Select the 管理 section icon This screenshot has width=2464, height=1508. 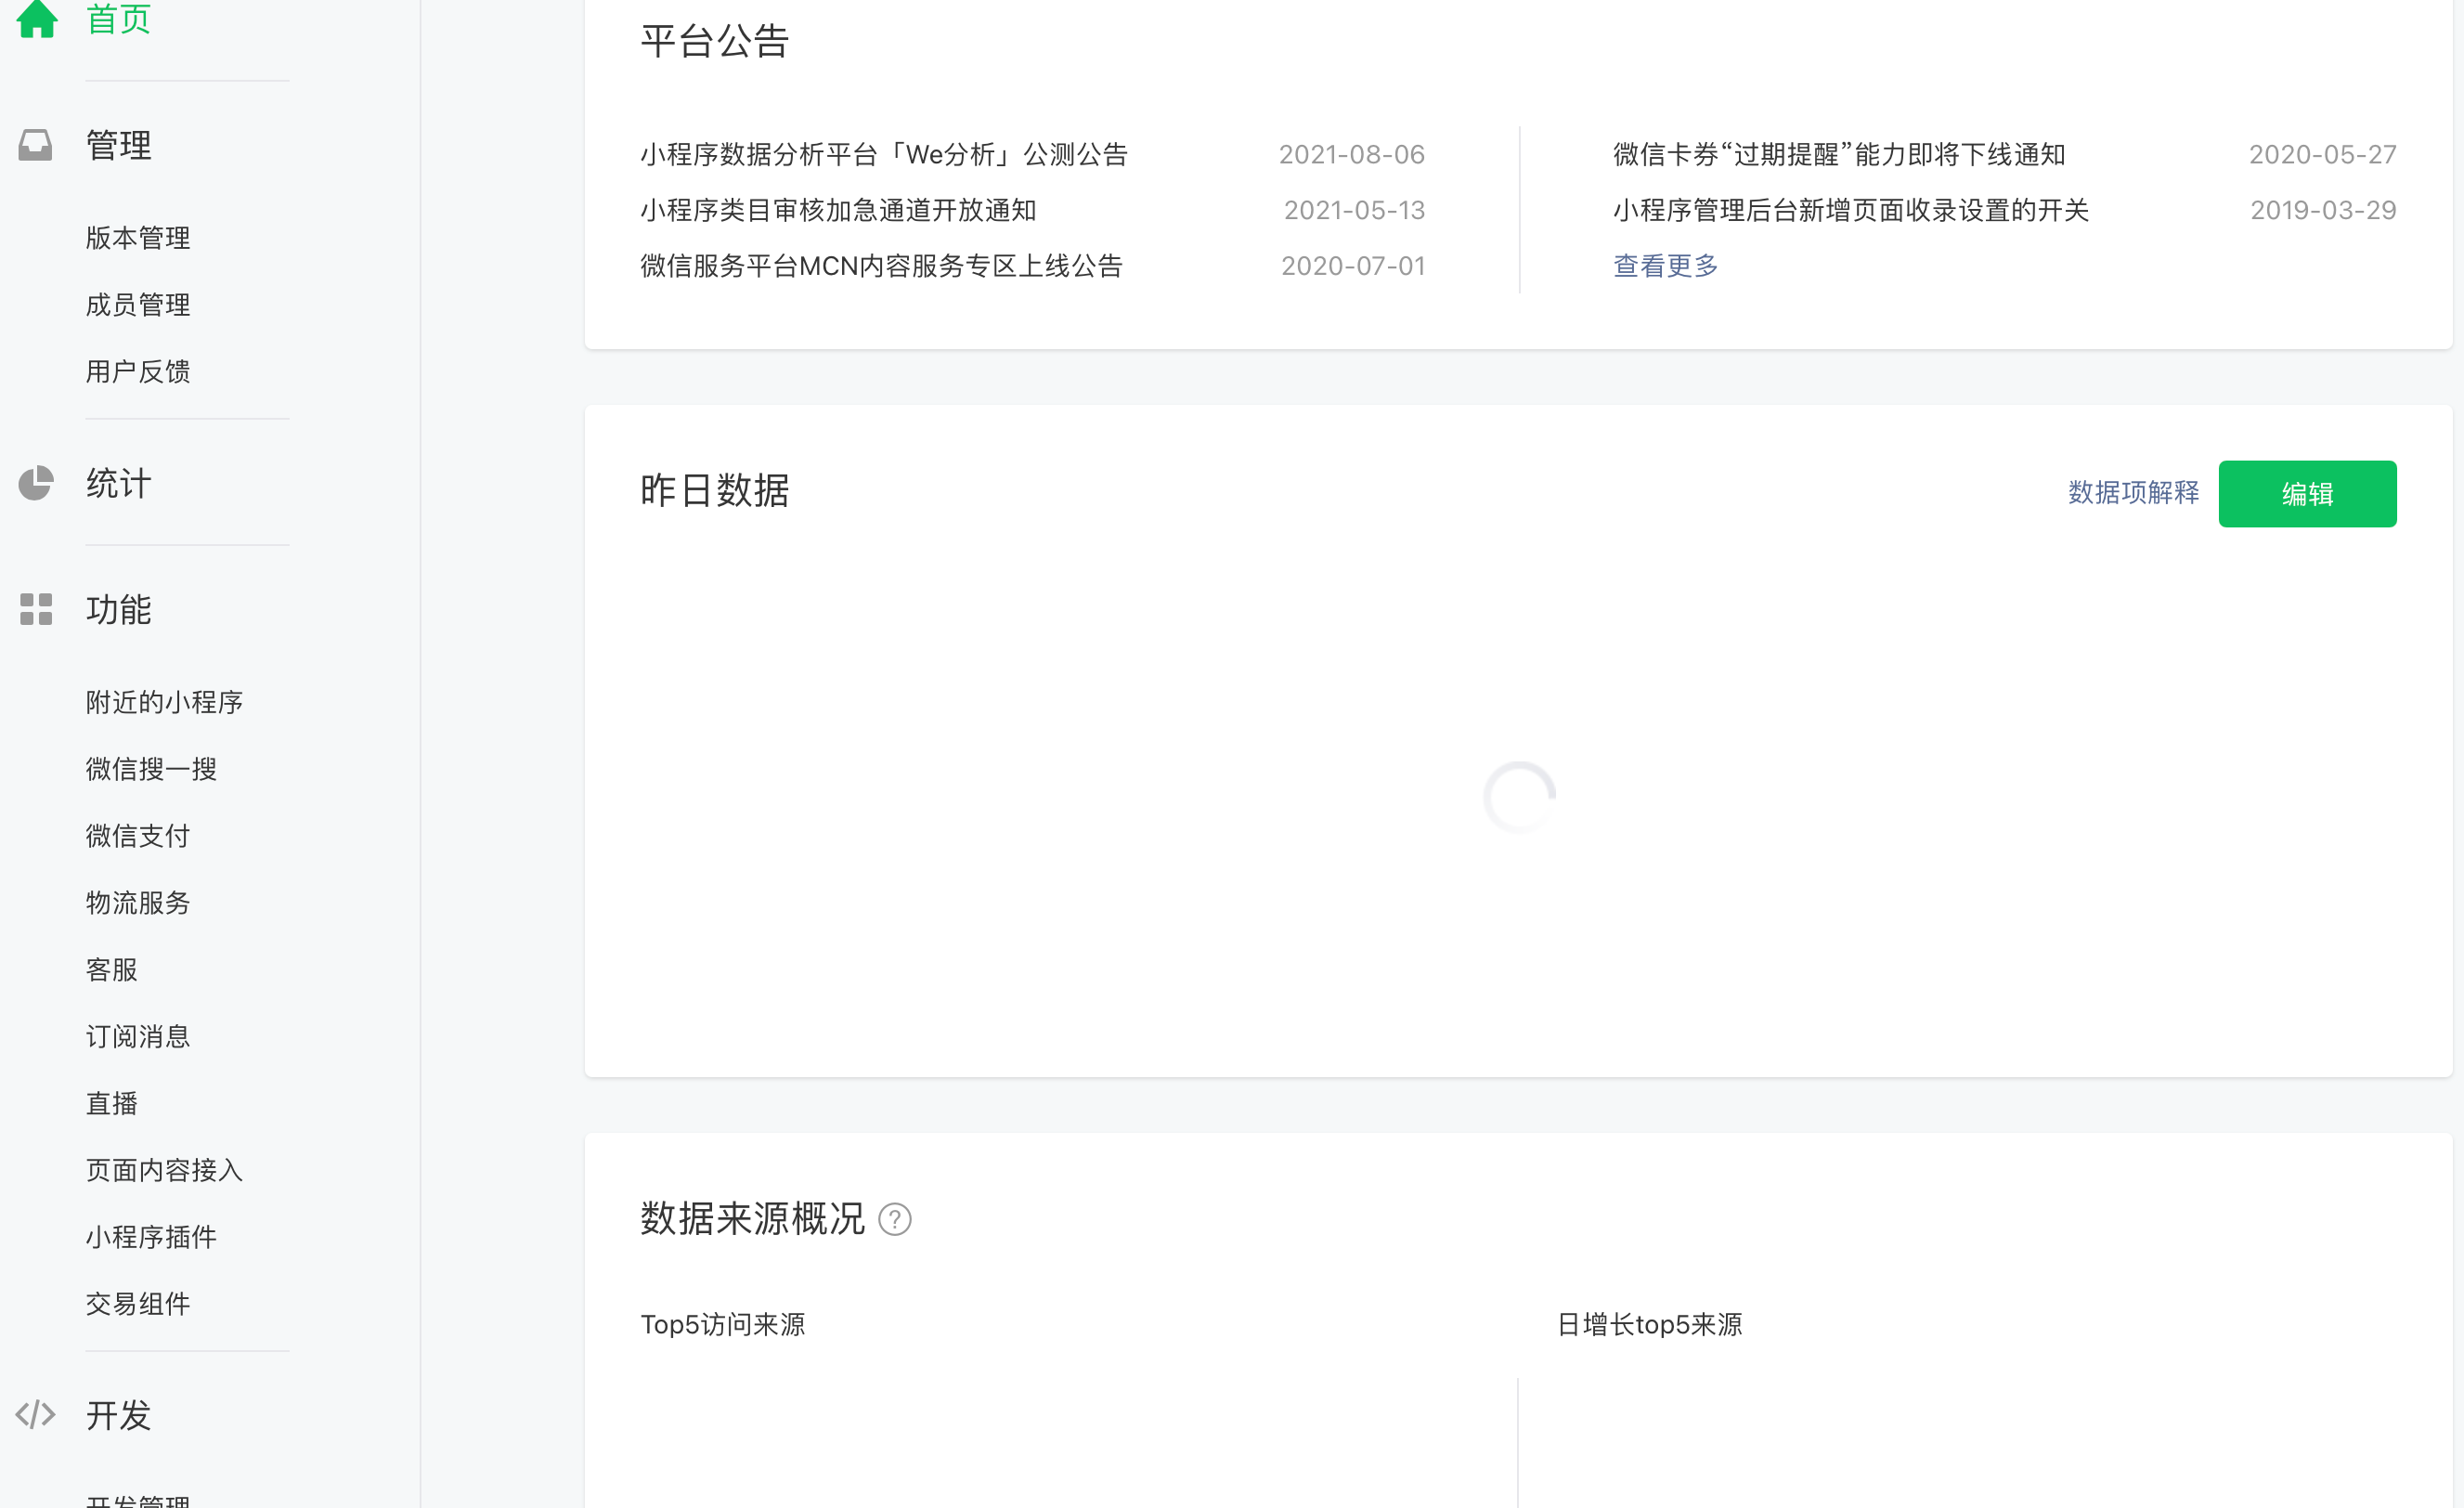tap(36, 144)
